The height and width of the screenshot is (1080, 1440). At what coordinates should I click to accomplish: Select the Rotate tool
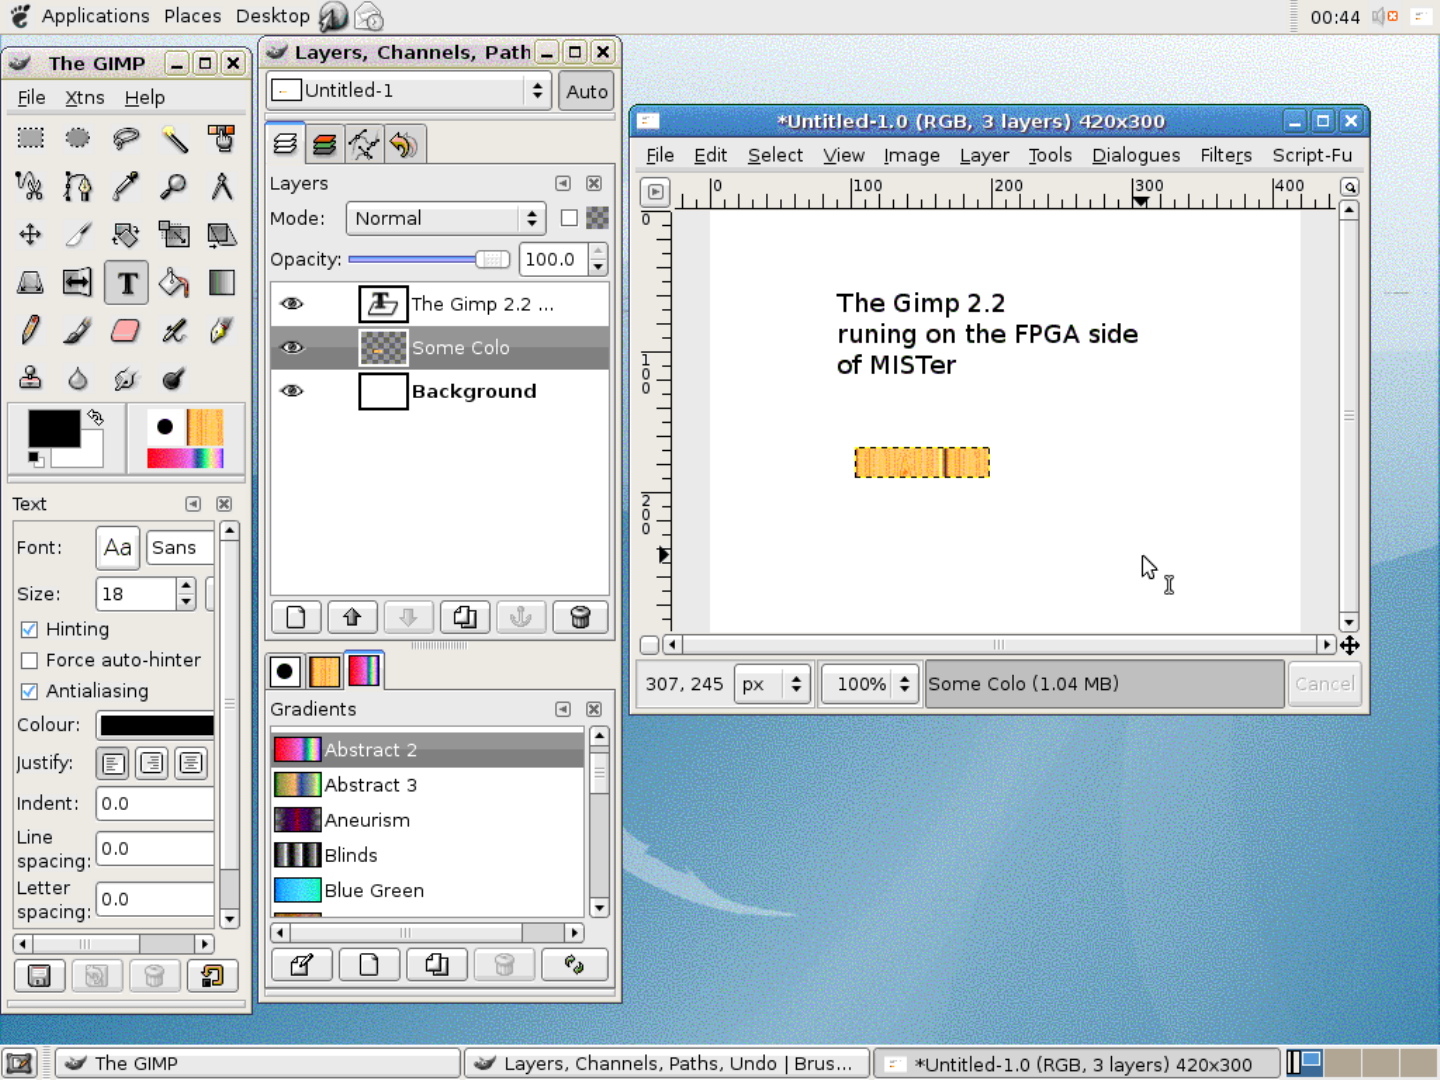(126, 234)
